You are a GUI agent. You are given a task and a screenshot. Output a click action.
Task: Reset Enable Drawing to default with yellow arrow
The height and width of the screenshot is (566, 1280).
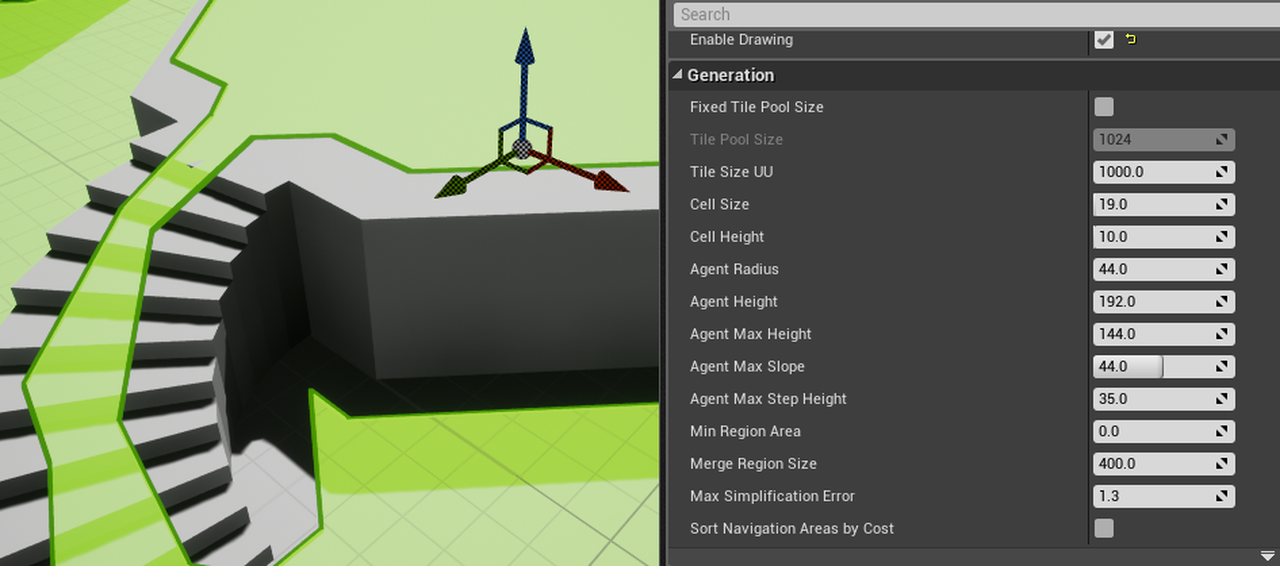click(x=1131, y=40)
